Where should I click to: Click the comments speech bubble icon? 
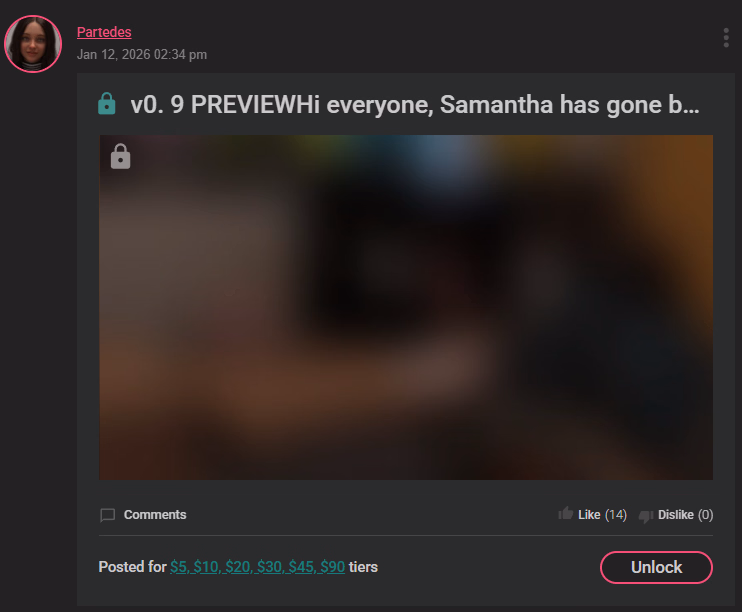tap(108, 515)
